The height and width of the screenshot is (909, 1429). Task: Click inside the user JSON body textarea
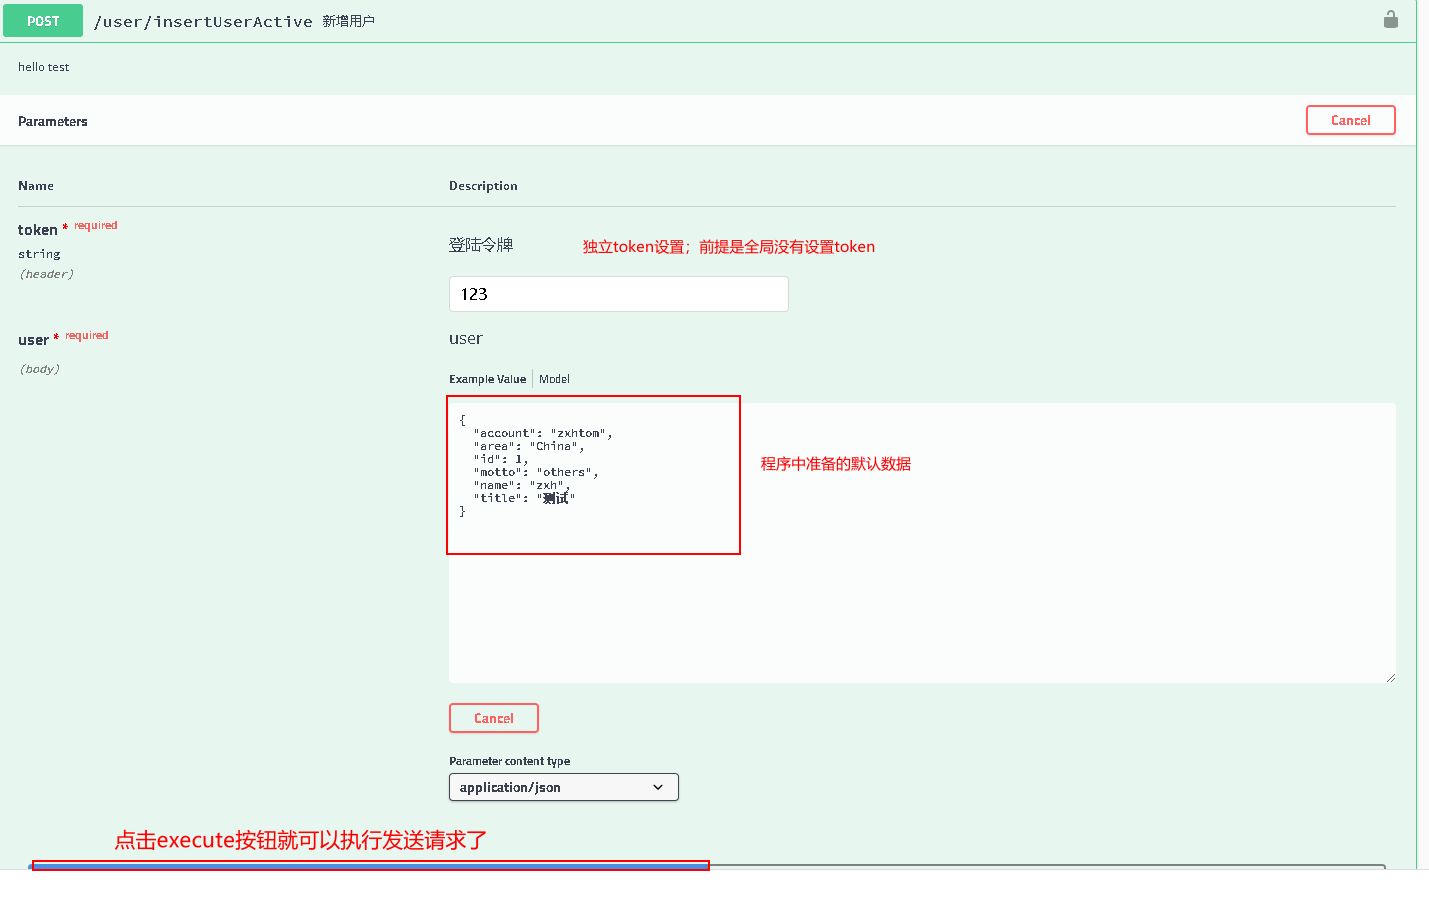tap(921, 543)
